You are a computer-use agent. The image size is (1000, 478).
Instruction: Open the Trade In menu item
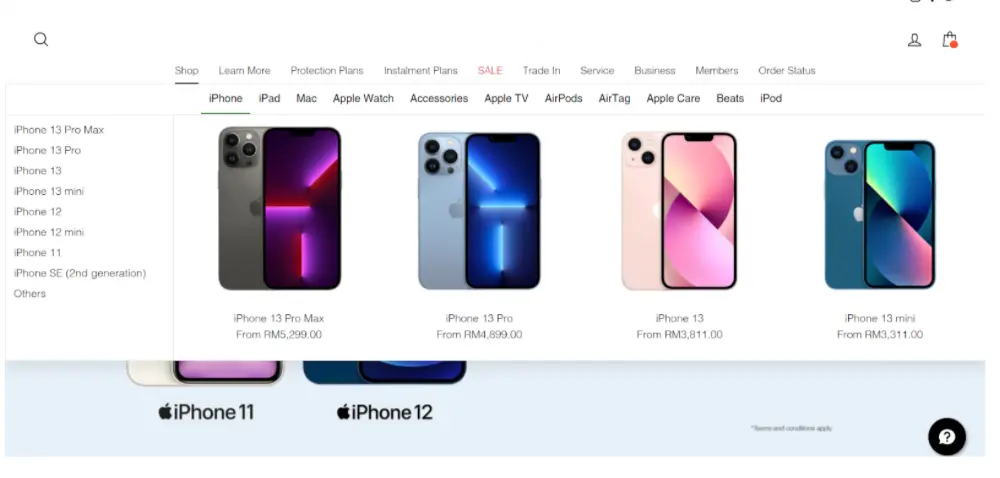pos(541,71)
